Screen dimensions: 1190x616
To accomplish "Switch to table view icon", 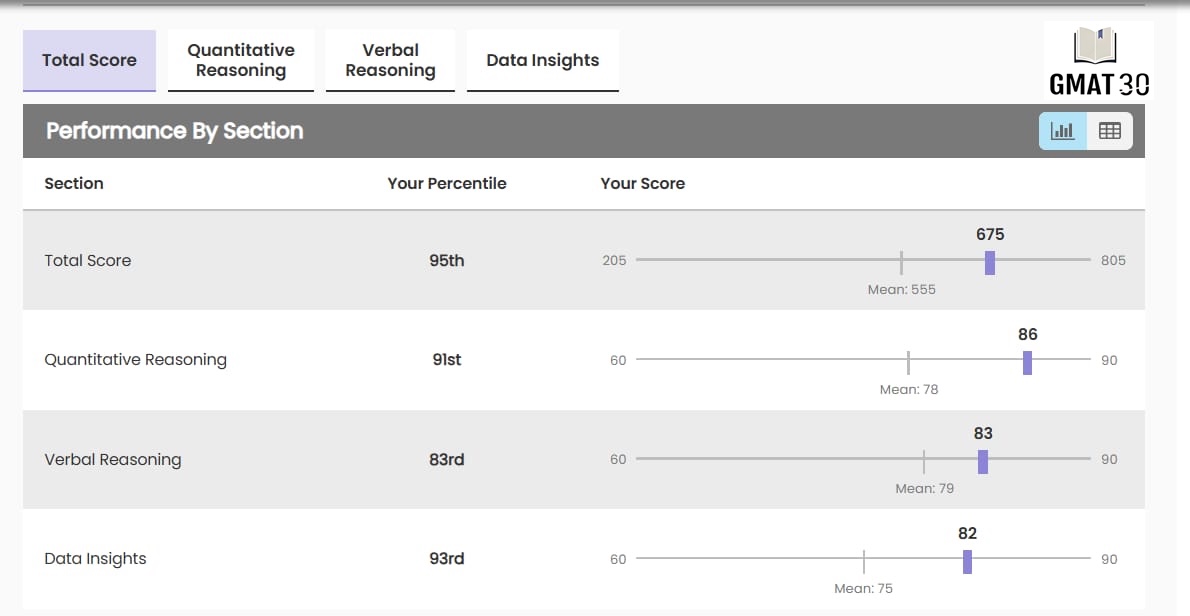I will point(1109,131).
